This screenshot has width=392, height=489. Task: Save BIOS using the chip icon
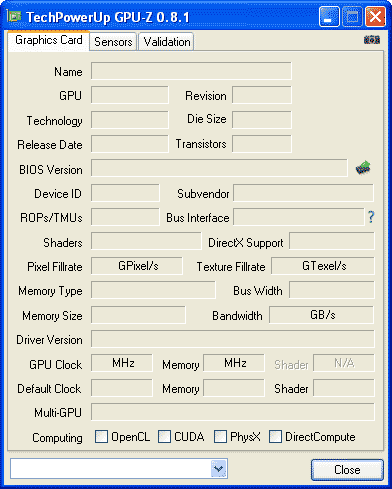tap(363, 168)
